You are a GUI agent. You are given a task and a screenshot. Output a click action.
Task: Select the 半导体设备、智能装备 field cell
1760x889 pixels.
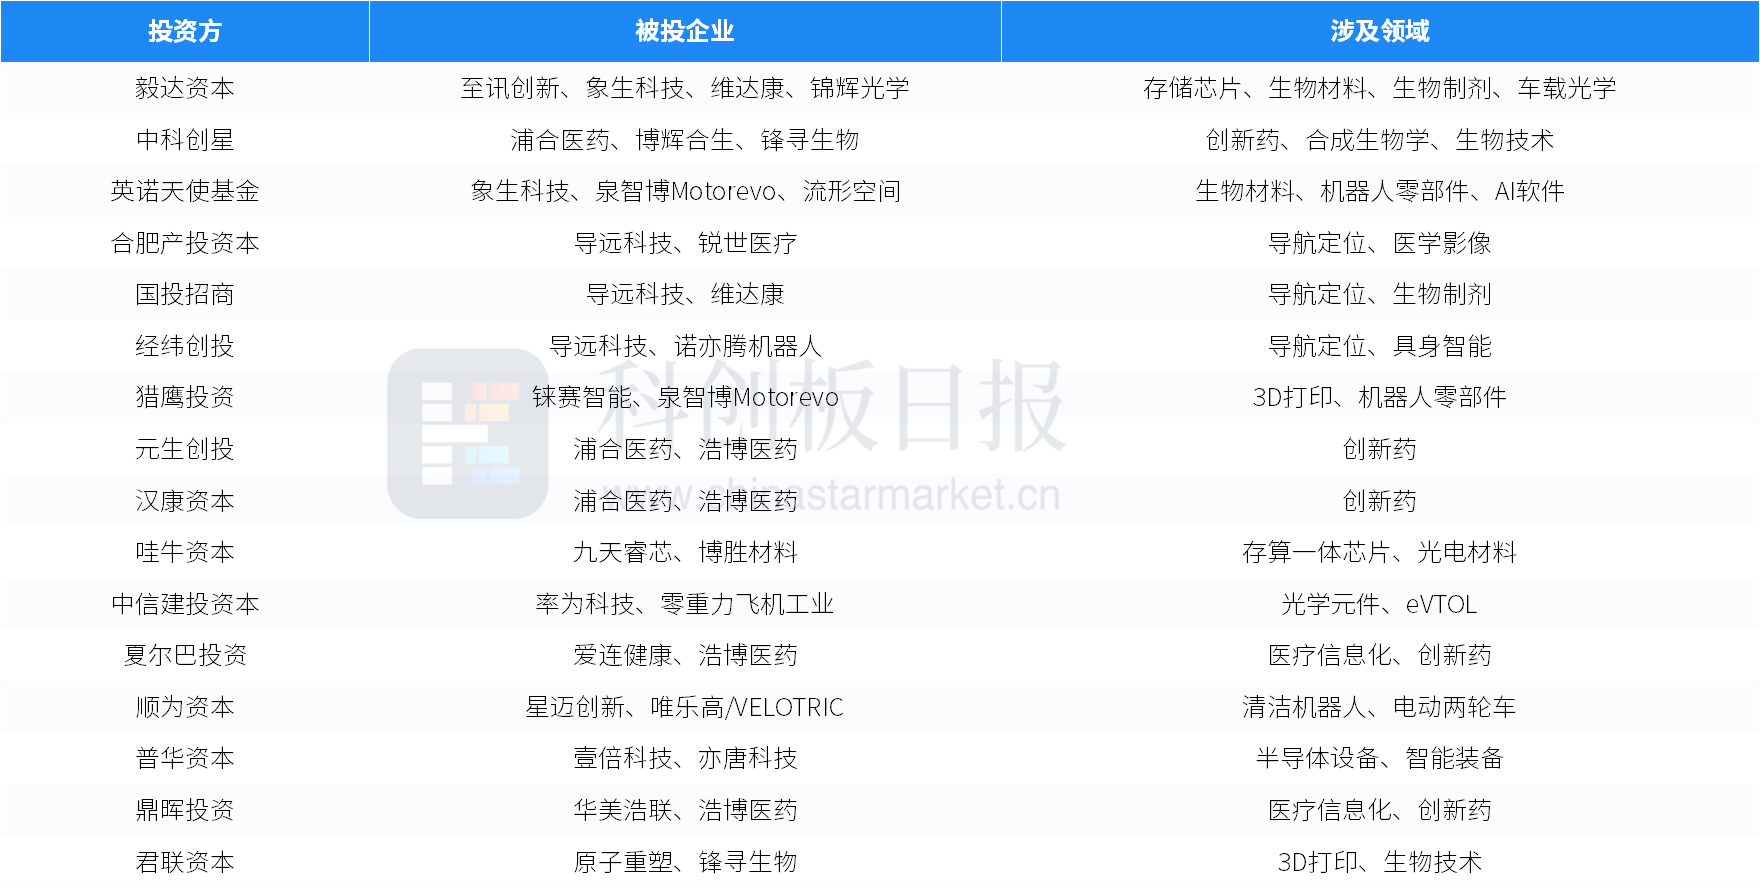point(1380,758)
